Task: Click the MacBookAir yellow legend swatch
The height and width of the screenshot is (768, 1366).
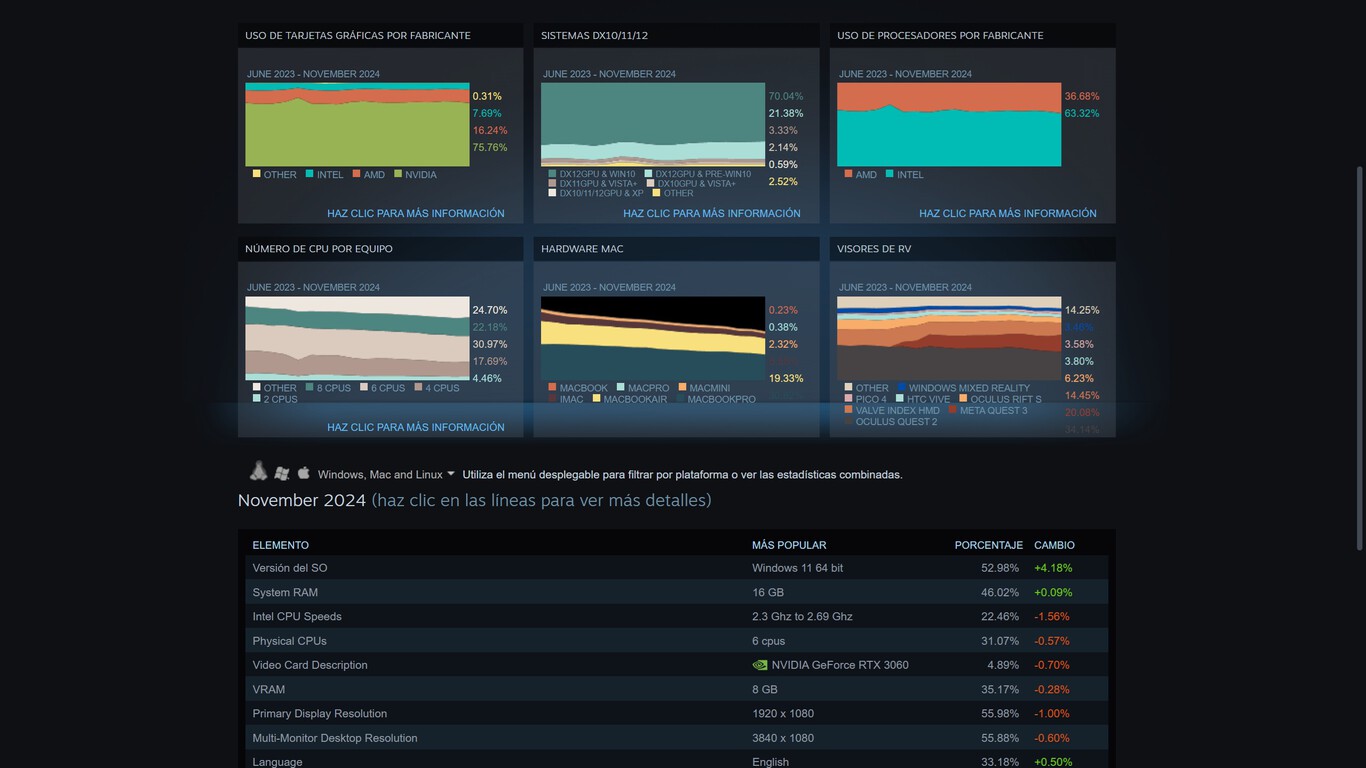Action: click(597, 399)
